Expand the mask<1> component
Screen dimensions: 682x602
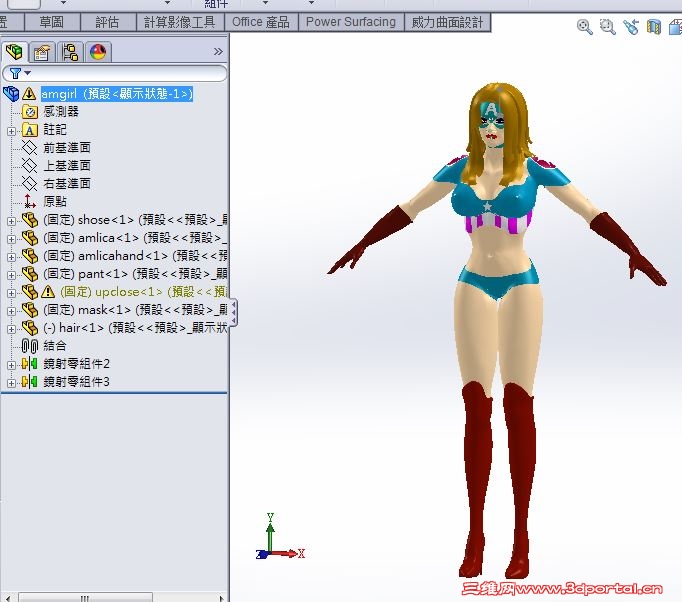click(x=11, y=311)
